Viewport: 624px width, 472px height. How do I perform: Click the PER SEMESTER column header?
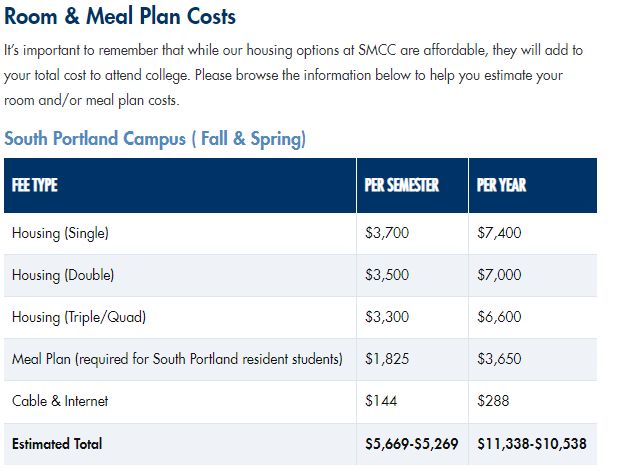[402, 186]
